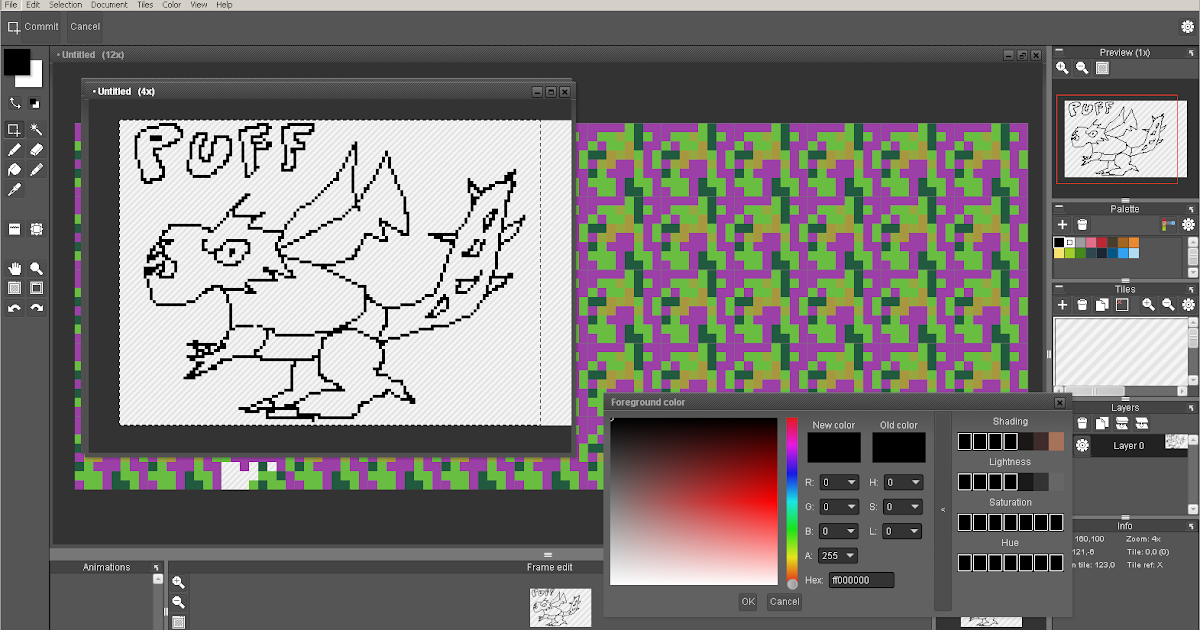Click the Cancel button in top toolbar
The image size is (1200, 630).
point(85,27)
